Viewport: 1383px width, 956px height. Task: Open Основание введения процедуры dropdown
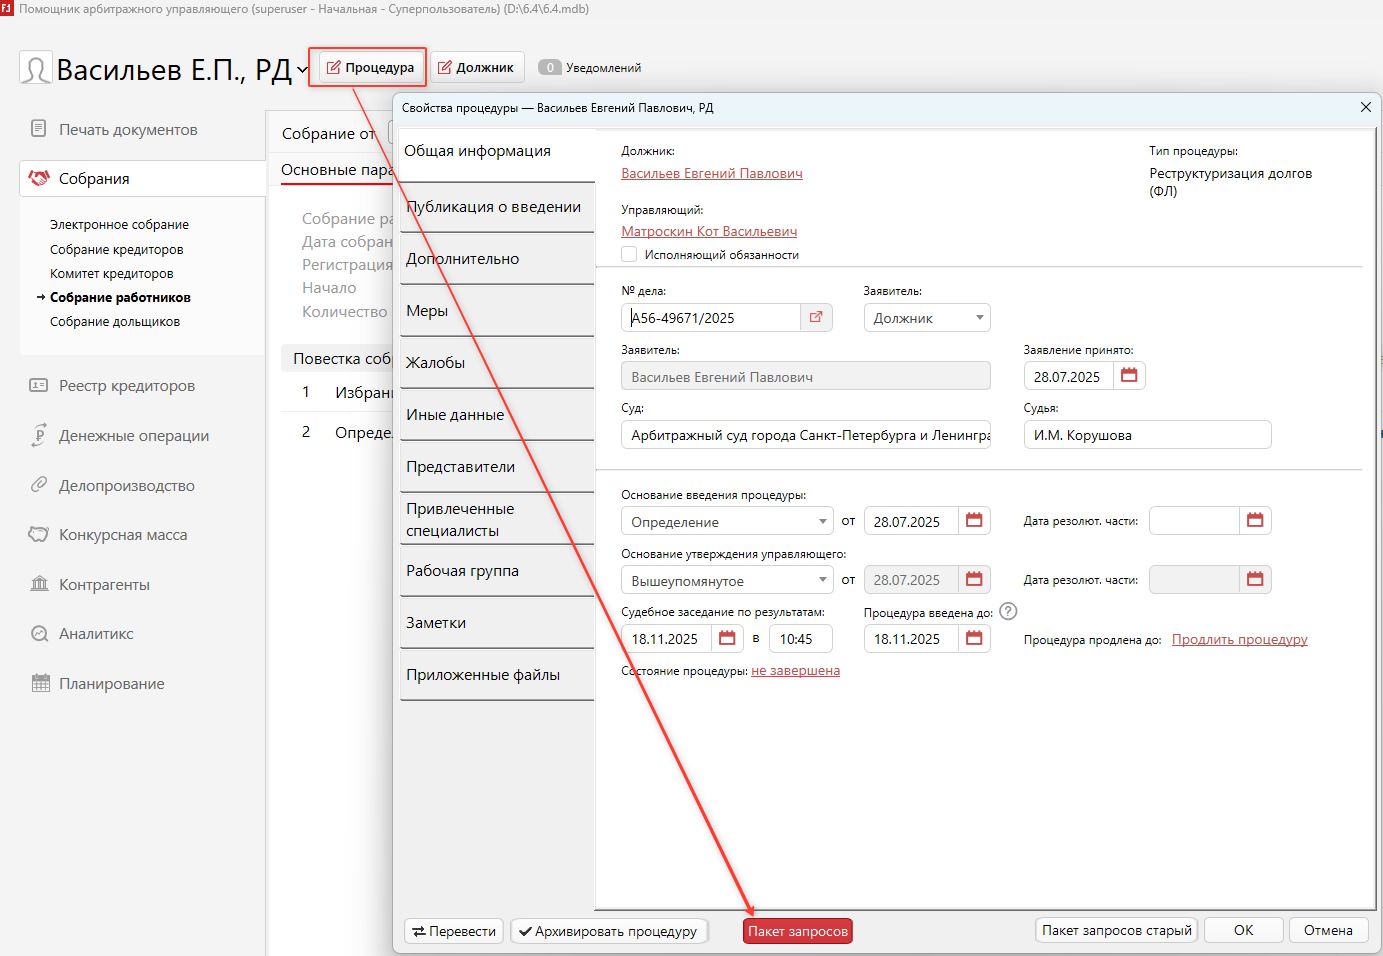[727, 521]
